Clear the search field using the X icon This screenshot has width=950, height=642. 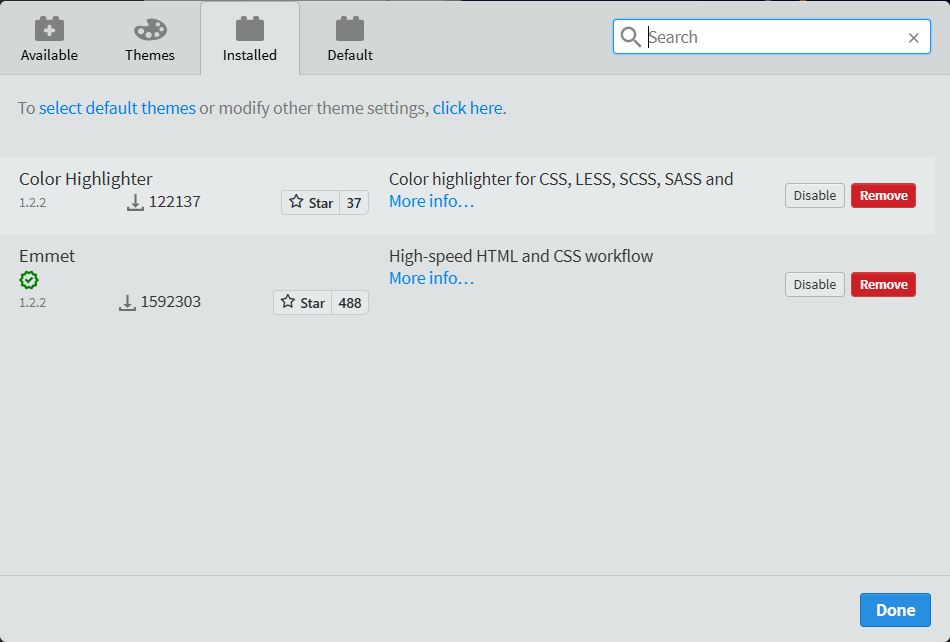point(912,37)
